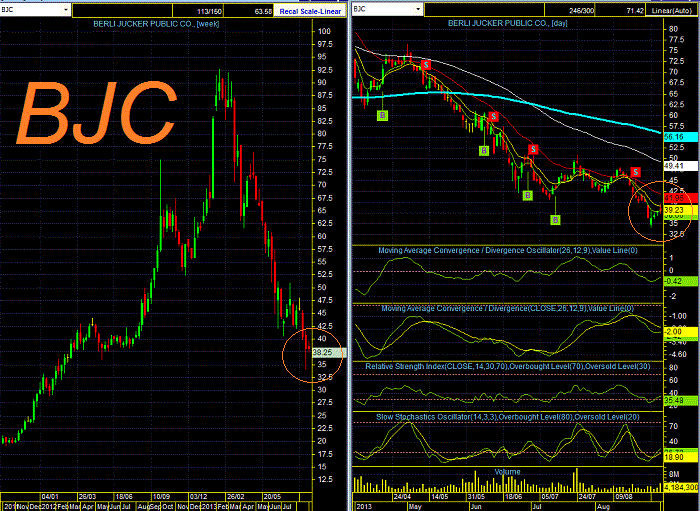Click the -2.00 MACD value label
Screen dimensions: 700x511
[x=680, y=332]
